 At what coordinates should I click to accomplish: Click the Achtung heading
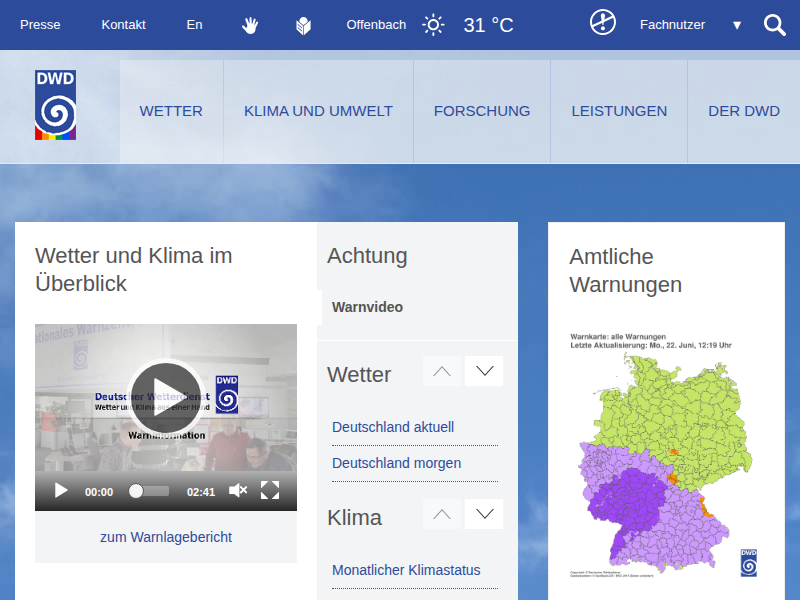367,256
